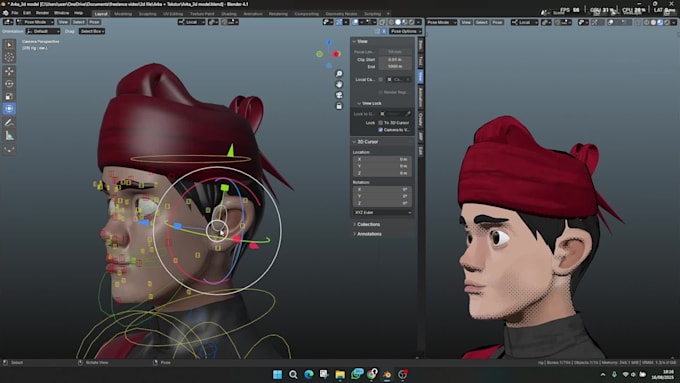Open the Pose Options dropdown
Image resolution: width=680 pixels, height=383 pixels.
pos(405,31)
